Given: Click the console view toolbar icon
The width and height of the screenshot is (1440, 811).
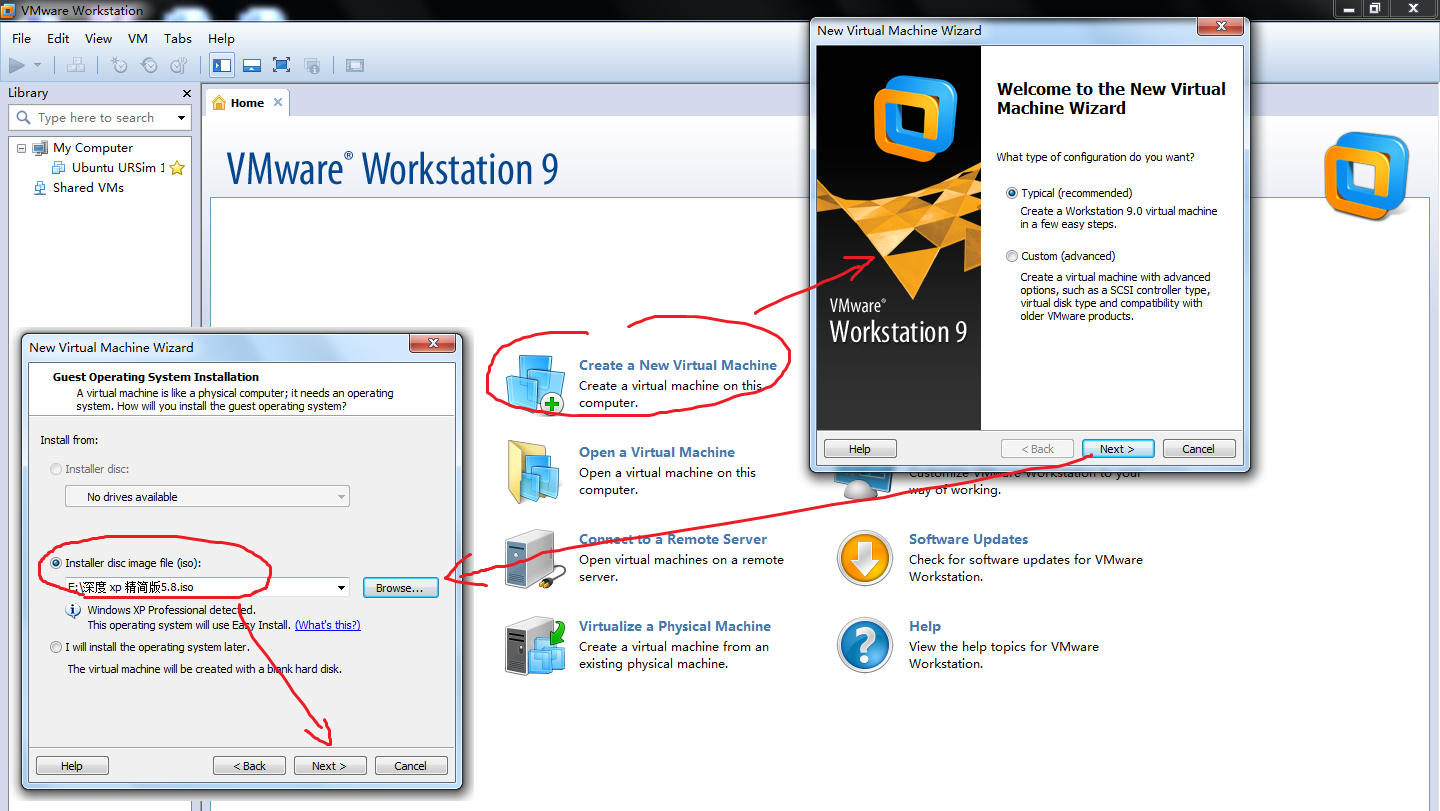Looking at the screenshot, I should coord(355,65).
